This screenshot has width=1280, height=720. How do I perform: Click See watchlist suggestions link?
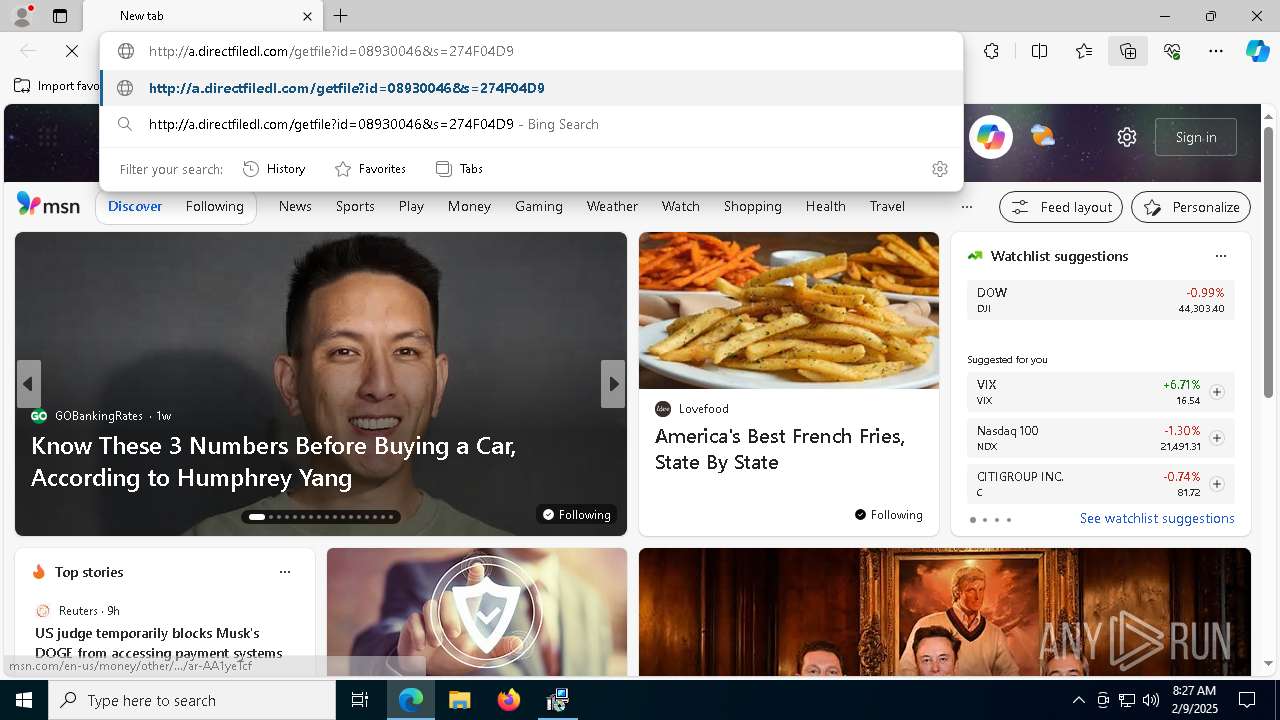tap(1157, 518)
